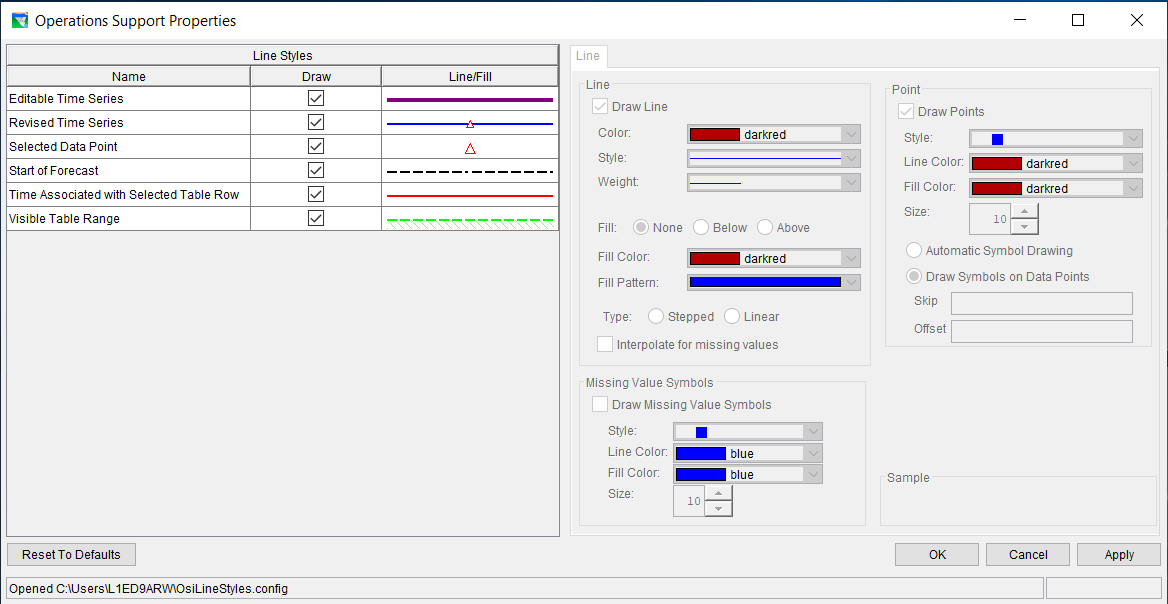
Task: Click the Selected Data Point triangle symbol
Action: (470, 148)
